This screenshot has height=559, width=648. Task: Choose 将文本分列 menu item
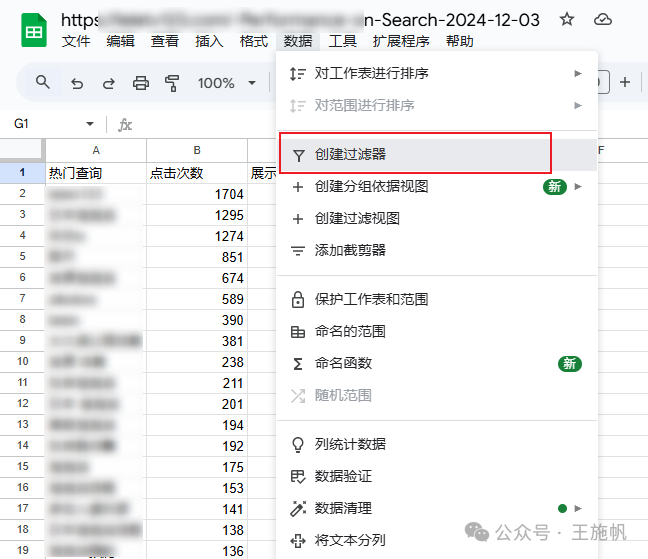click(x=437, y=540)
